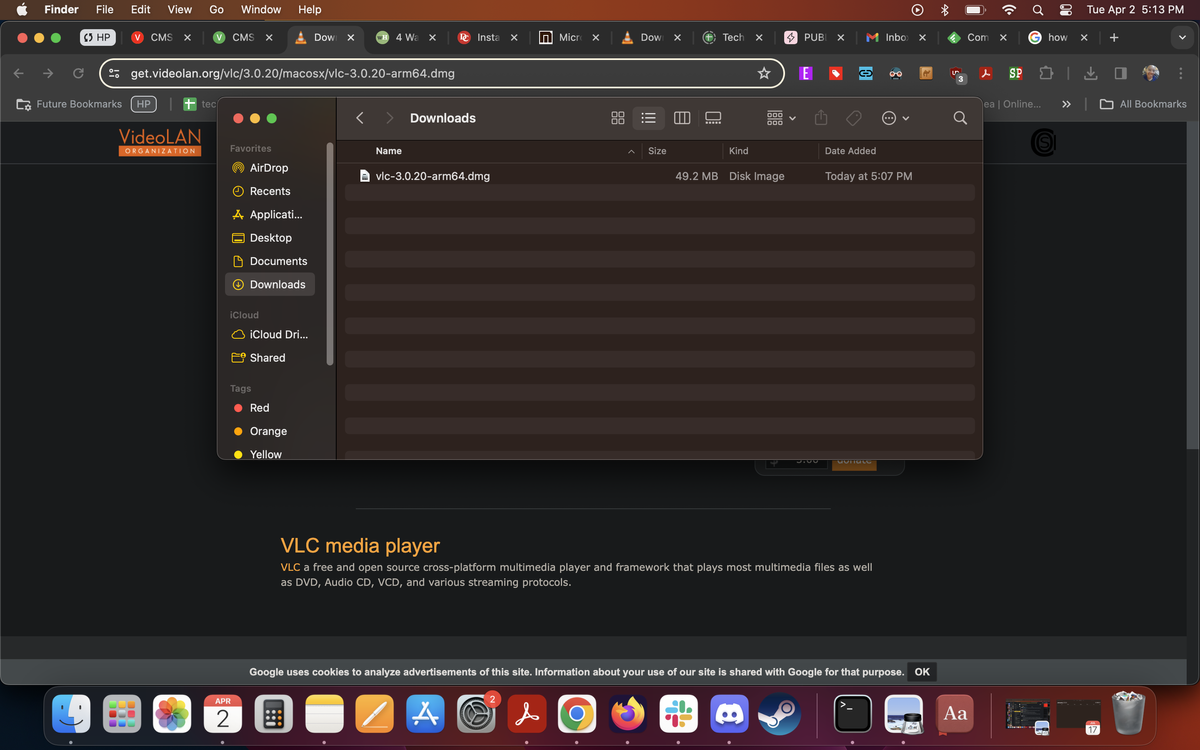
Task: Open the Finder search field
Action: (x=959, y=117)
